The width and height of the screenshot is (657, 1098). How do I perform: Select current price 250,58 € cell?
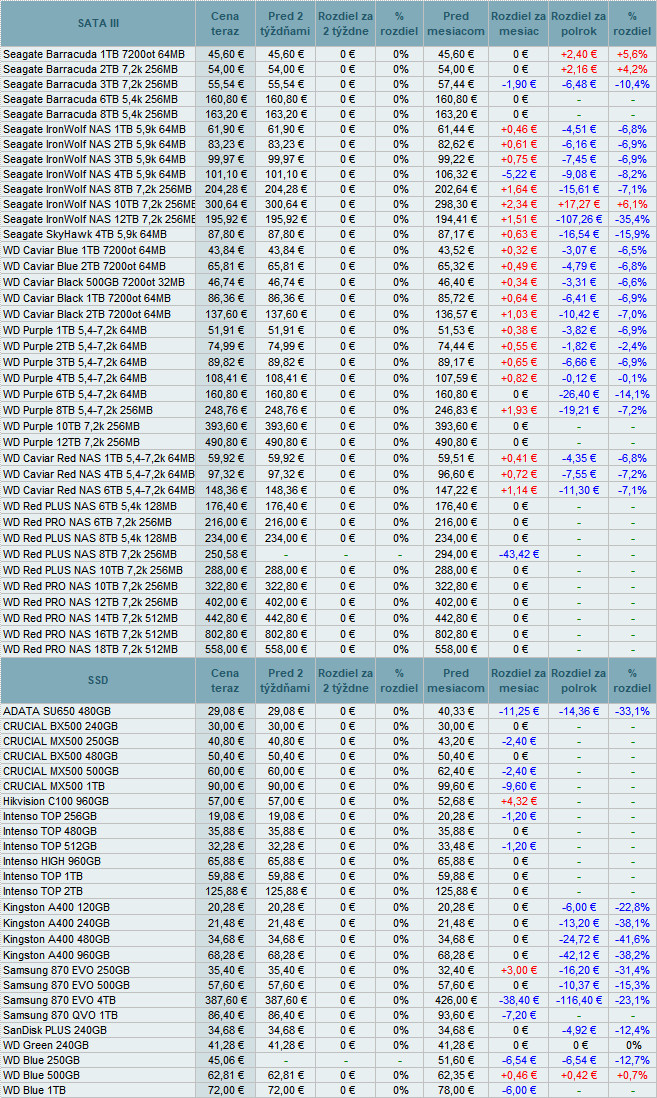pos(226,554)
